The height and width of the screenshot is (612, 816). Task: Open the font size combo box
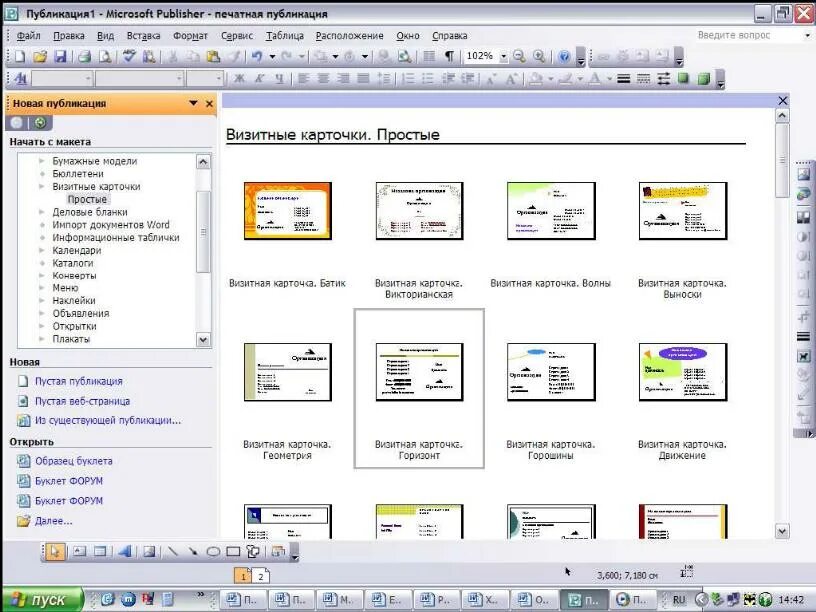(x=205, y=79)
